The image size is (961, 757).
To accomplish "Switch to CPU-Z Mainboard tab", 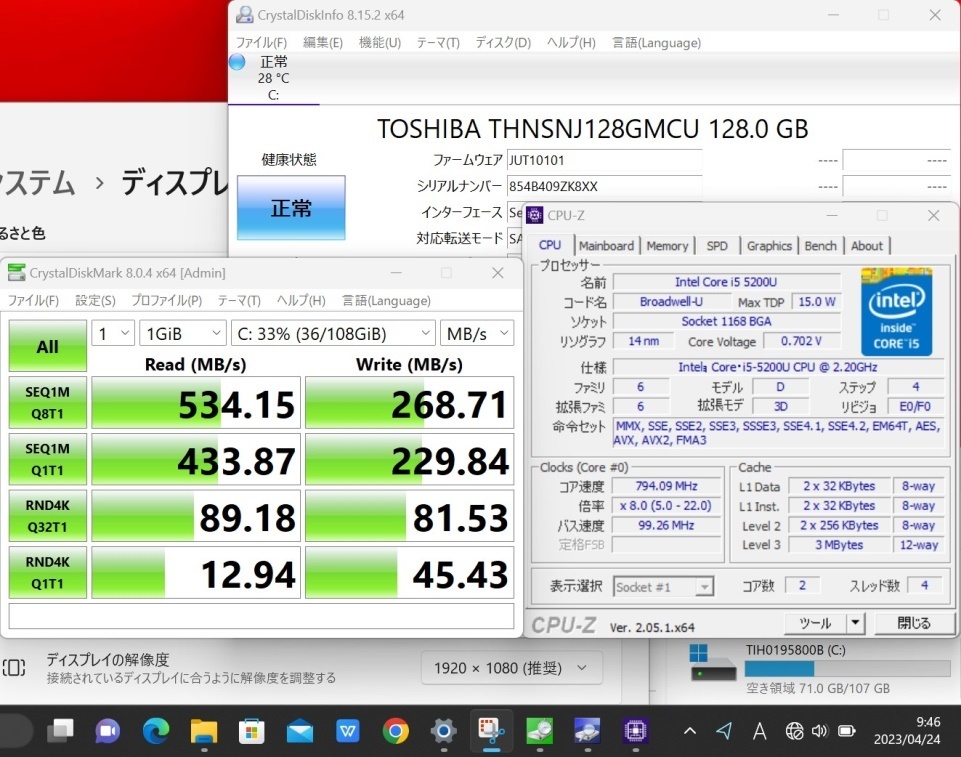I will (x=606, y=246).
